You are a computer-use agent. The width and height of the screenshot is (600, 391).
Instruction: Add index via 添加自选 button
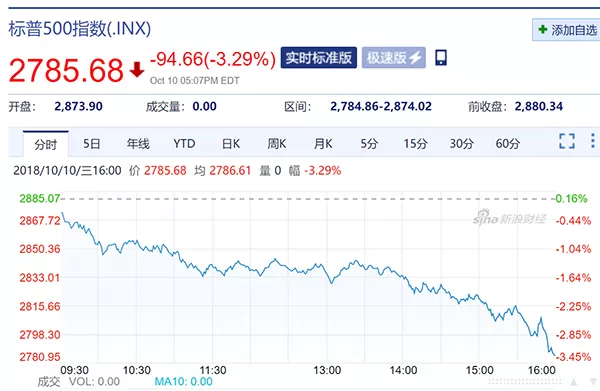coord(566,29)
